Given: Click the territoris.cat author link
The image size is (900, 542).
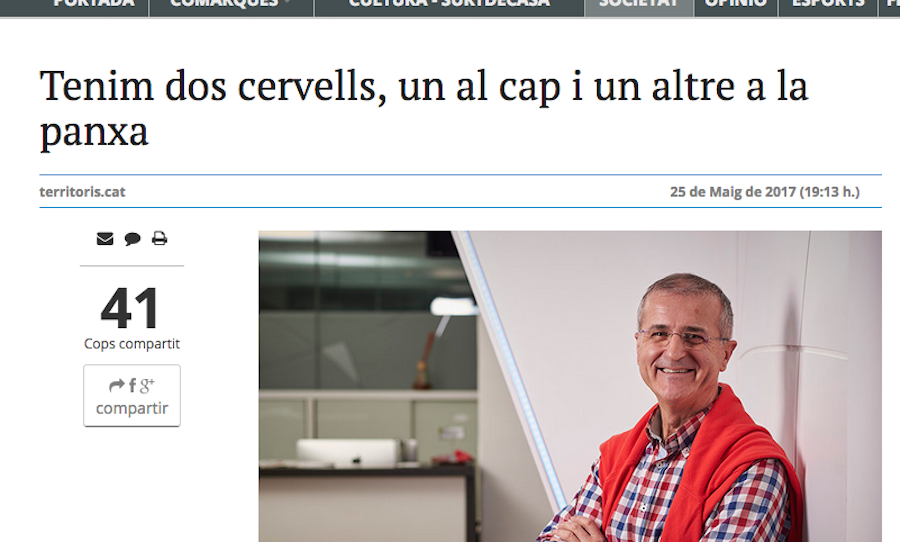Looking at the screenshot, I should pos(82,192).
